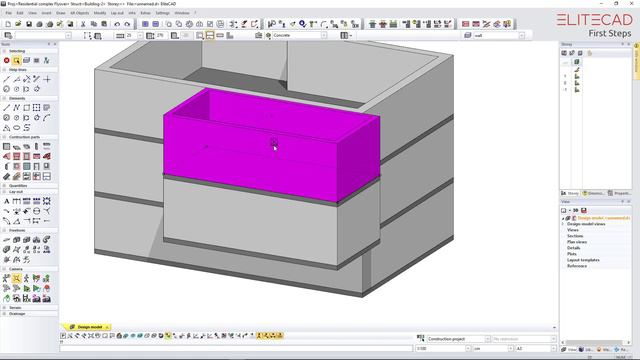Expand the Drainage section
The height and width of the screenshot is (360, 640).
[x=4, y=314]
